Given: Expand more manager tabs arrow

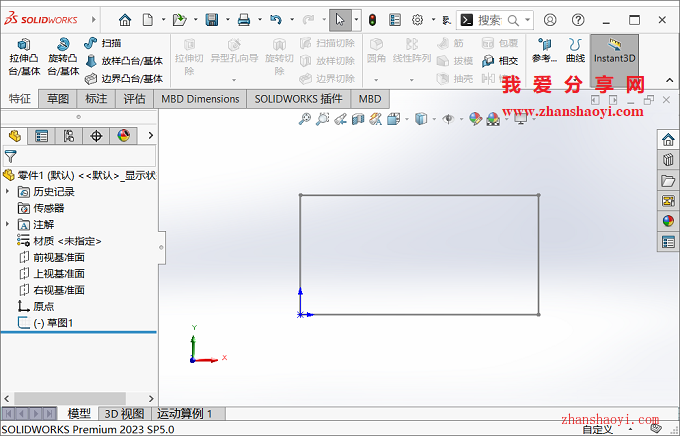Looking at the screenshot, I should coord(150,135).
